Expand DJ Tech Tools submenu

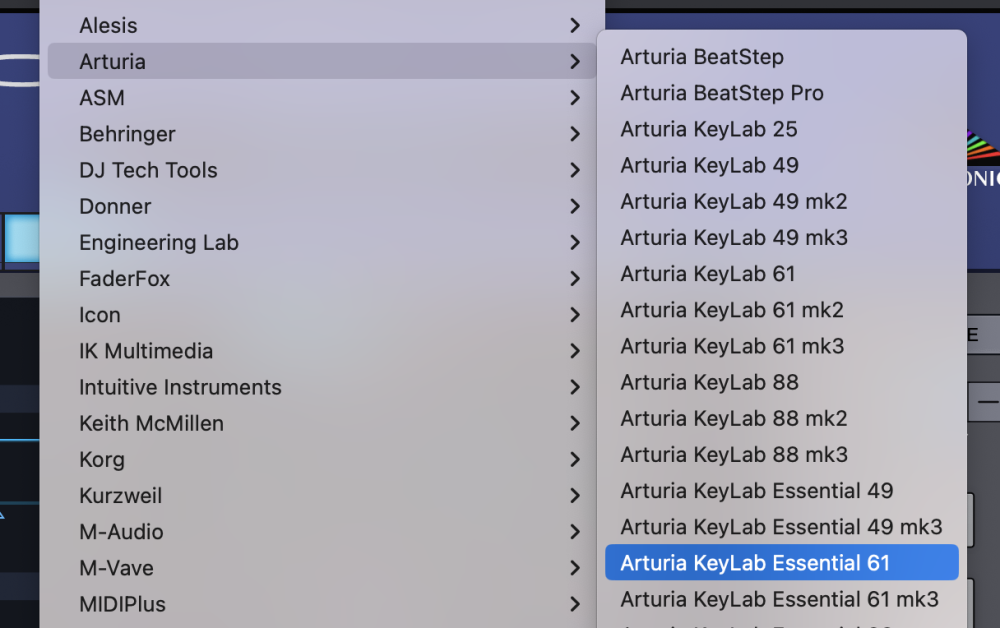pos(148,170)
